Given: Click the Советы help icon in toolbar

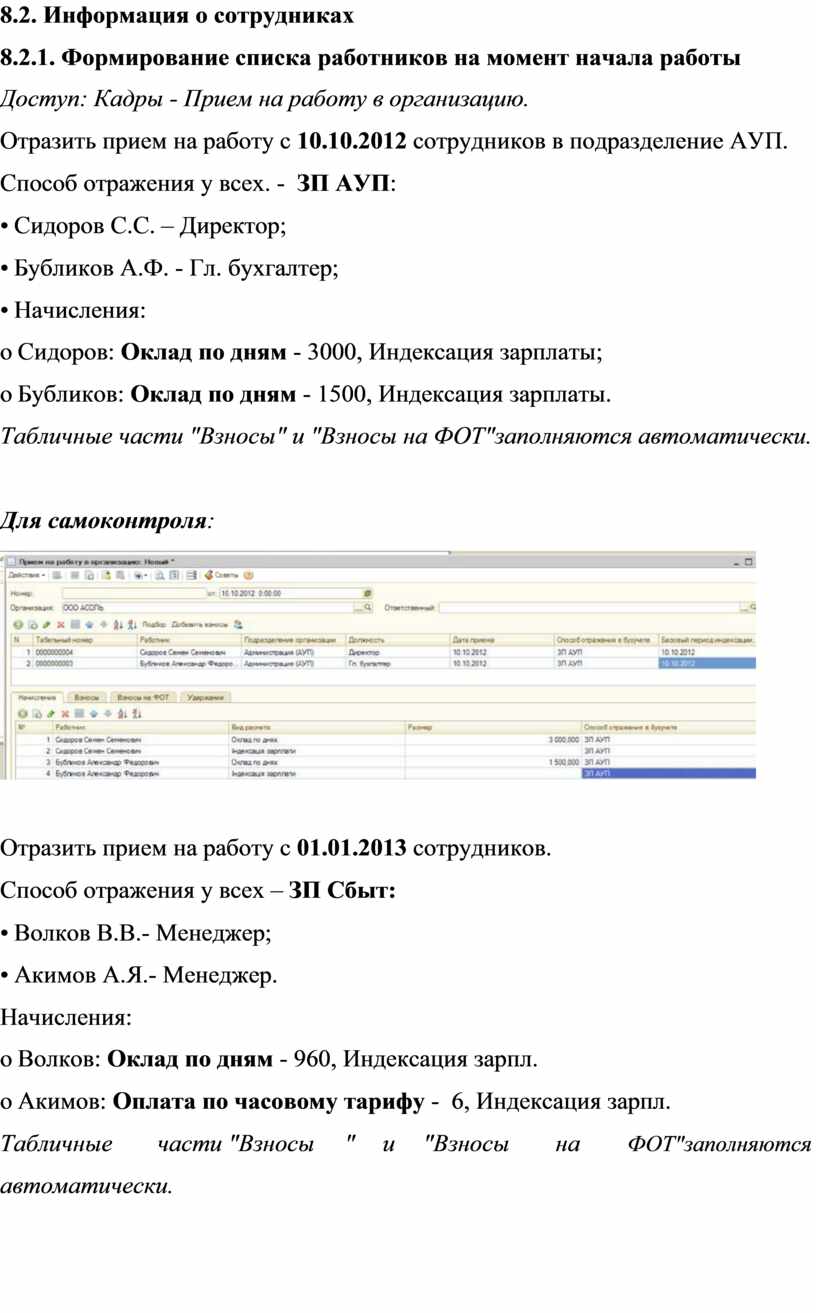Looking at the screenshot, I should point(221,576).
